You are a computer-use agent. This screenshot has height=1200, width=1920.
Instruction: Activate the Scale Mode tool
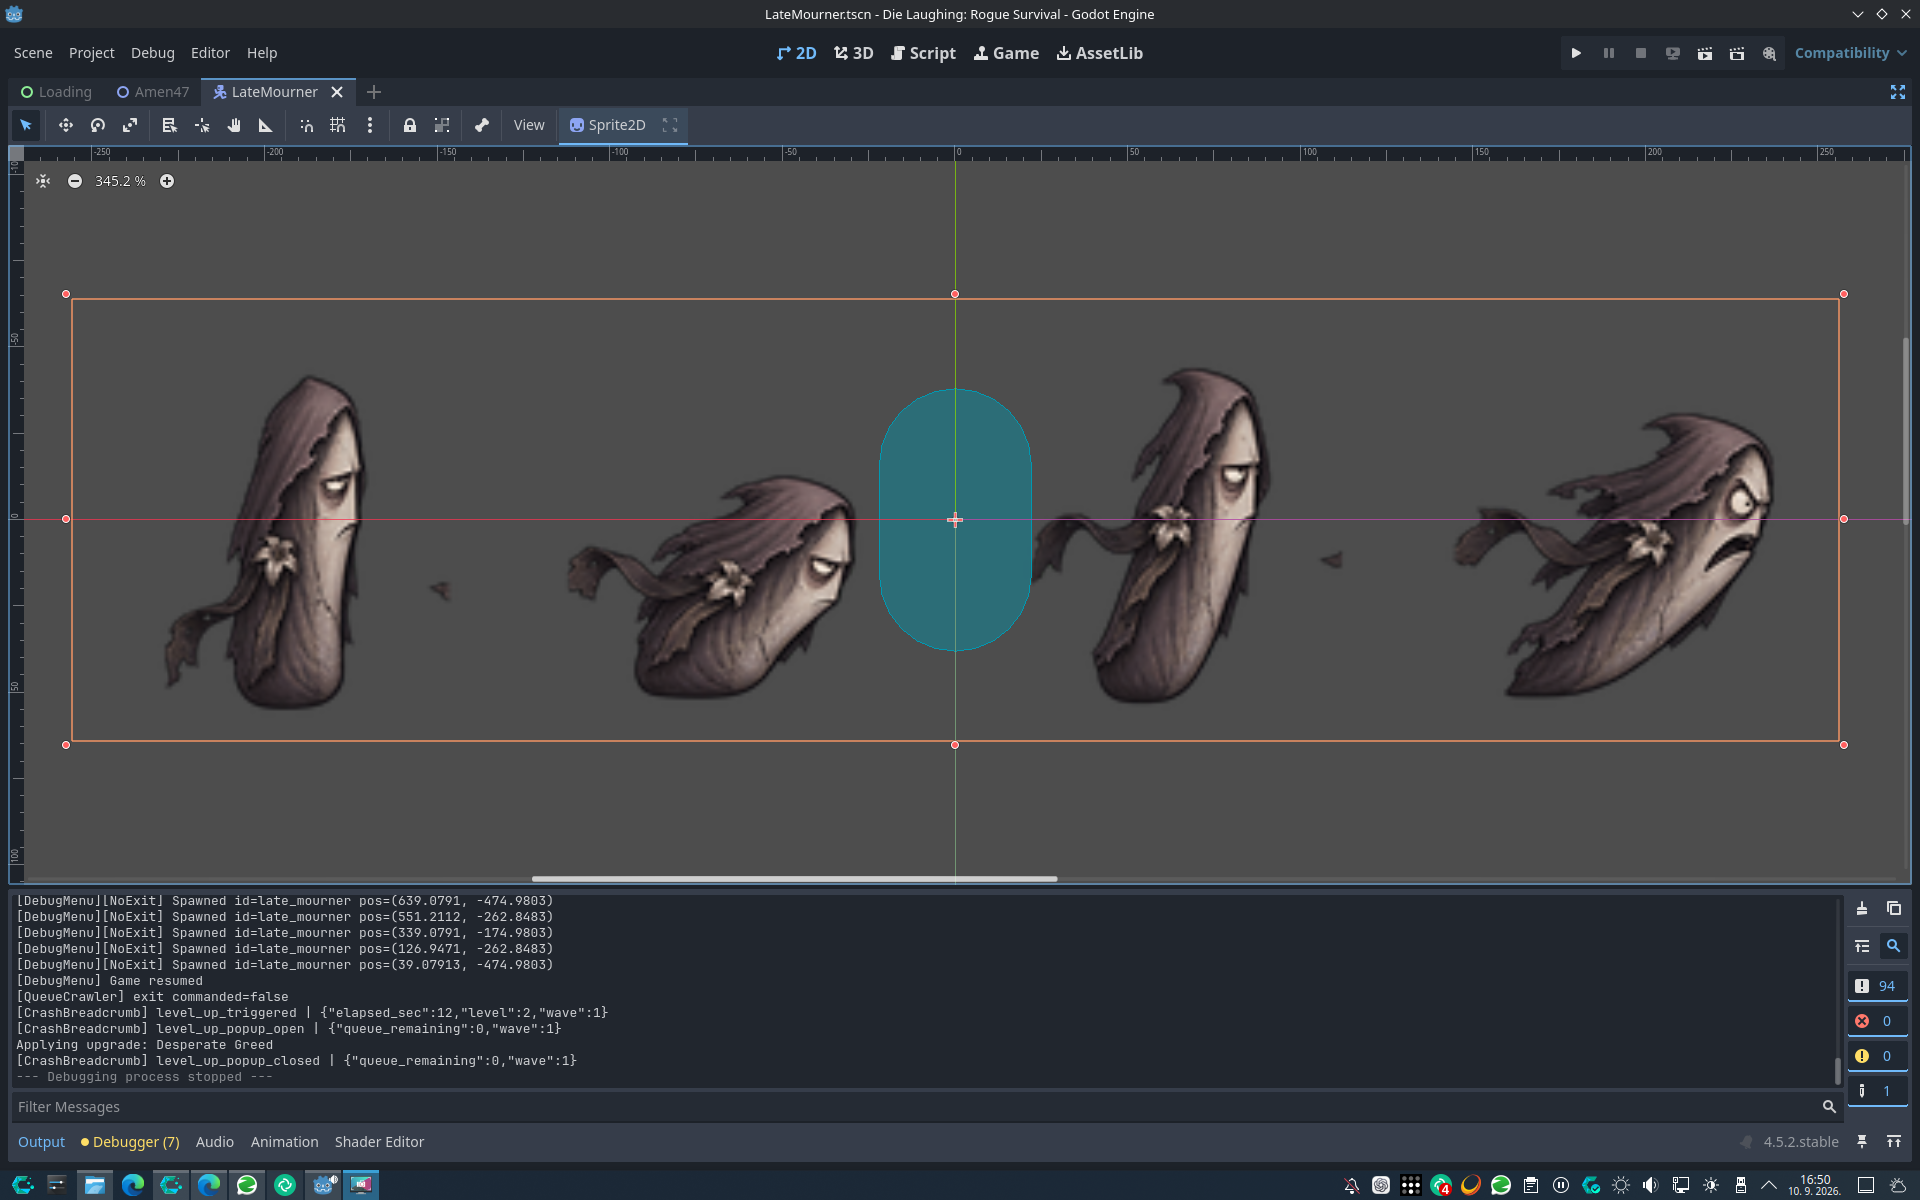coord(130,125)
